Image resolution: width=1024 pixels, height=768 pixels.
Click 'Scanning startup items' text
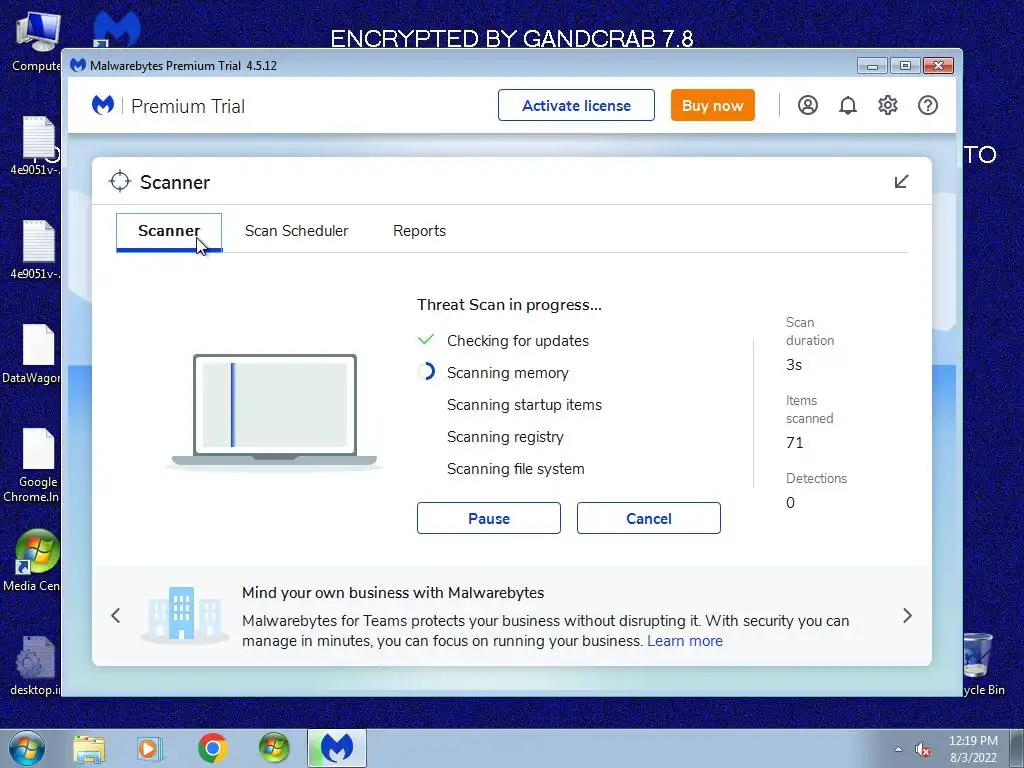coord(524,405)
